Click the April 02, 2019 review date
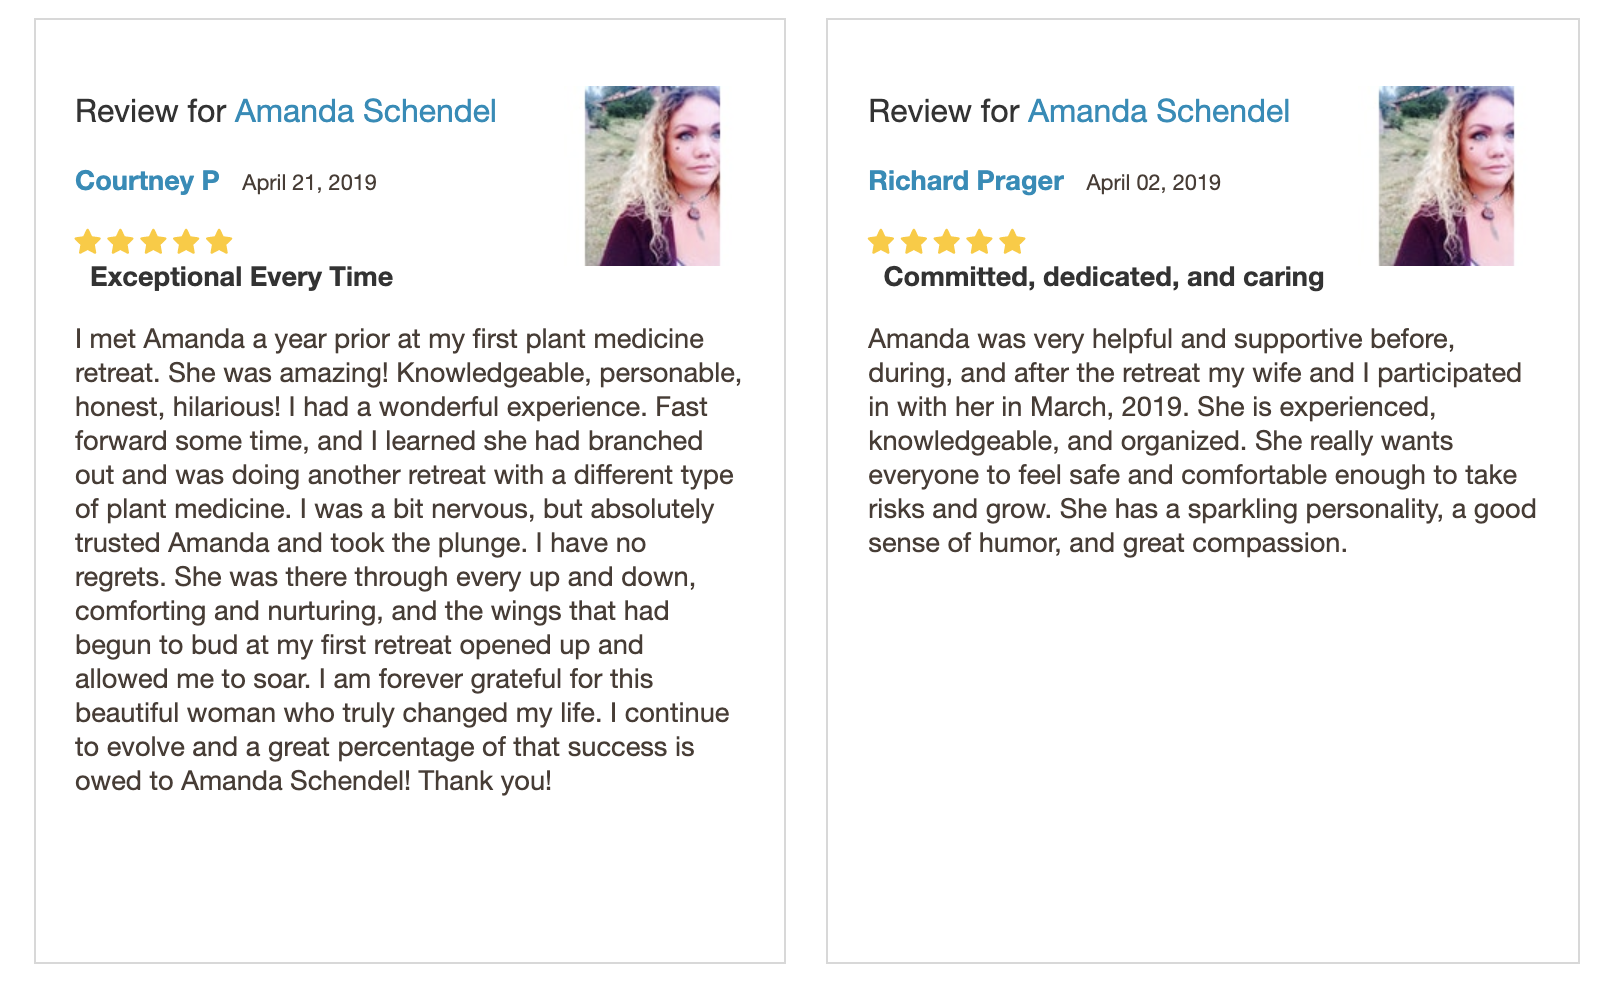 click(x=1154, y=183)
